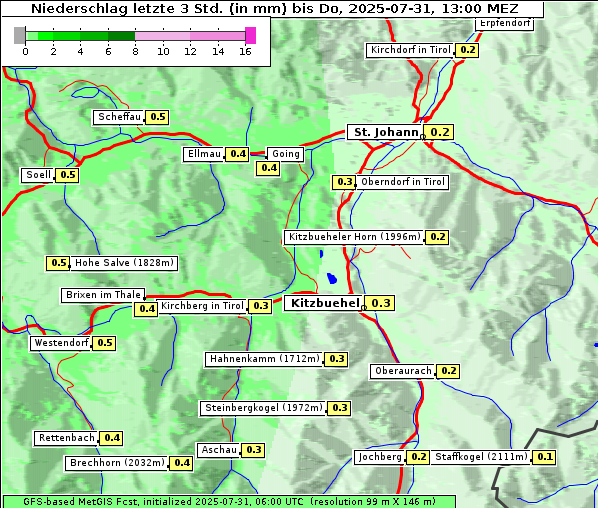Click the 0.5 value beside Scheffau
This screenshot has height=508, width=598.
(158, 117)
